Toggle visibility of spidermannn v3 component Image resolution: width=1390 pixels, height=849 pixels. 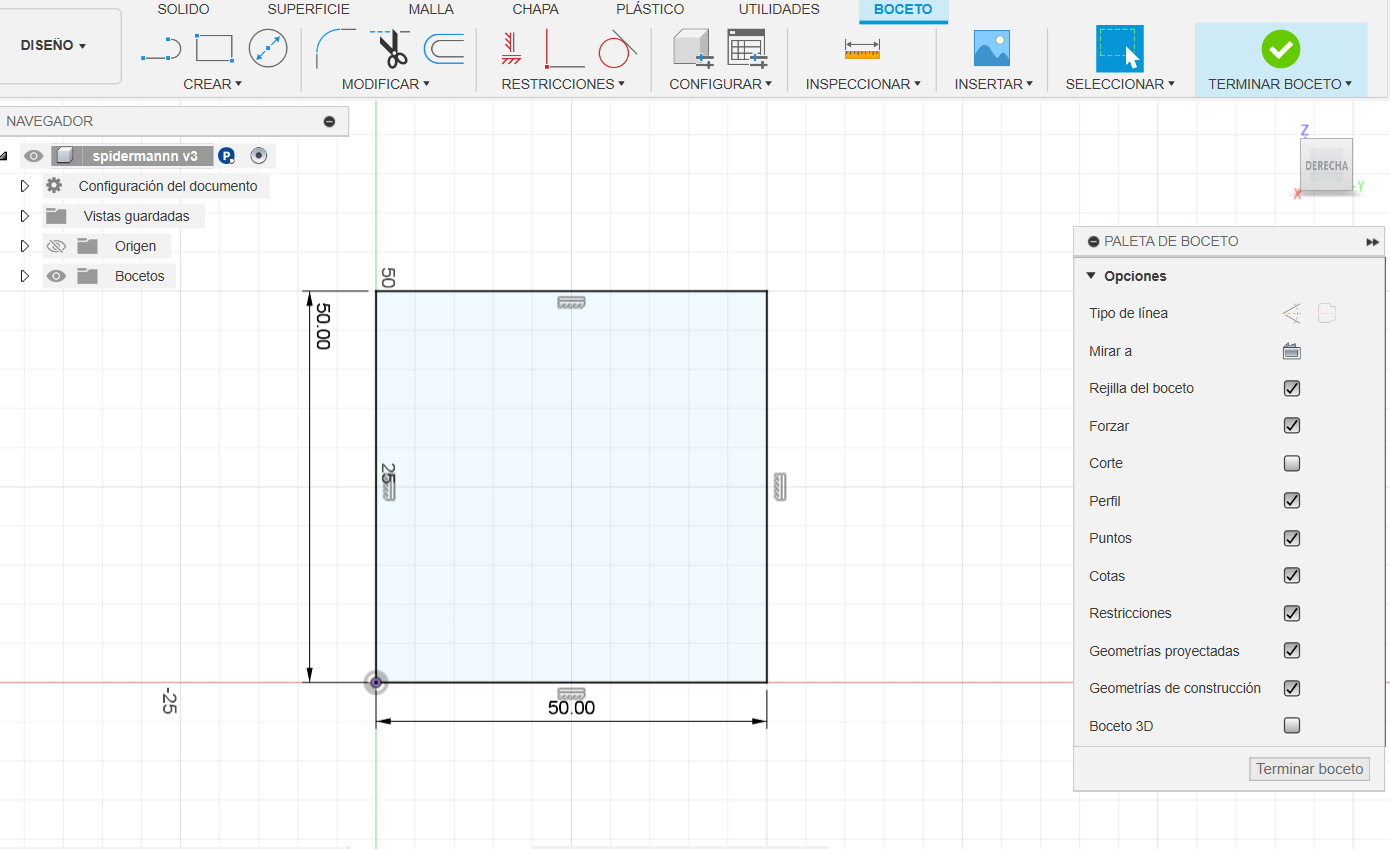pyautogui.click(x=34, y=156)
